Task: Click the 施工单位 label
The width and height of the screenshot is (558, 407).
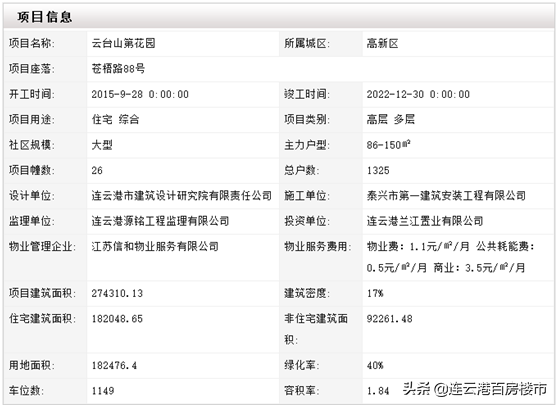Action: pyautogui.click(x=307, y=196)
